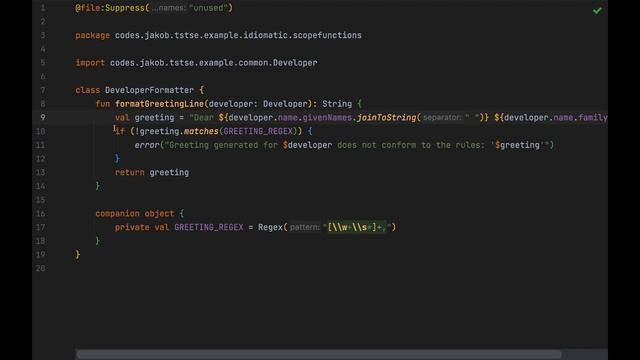This screenshot has width=640, height=360.
Task: Click the separator parameter hint
Action: pyautogui.click(x=442, y=118)
